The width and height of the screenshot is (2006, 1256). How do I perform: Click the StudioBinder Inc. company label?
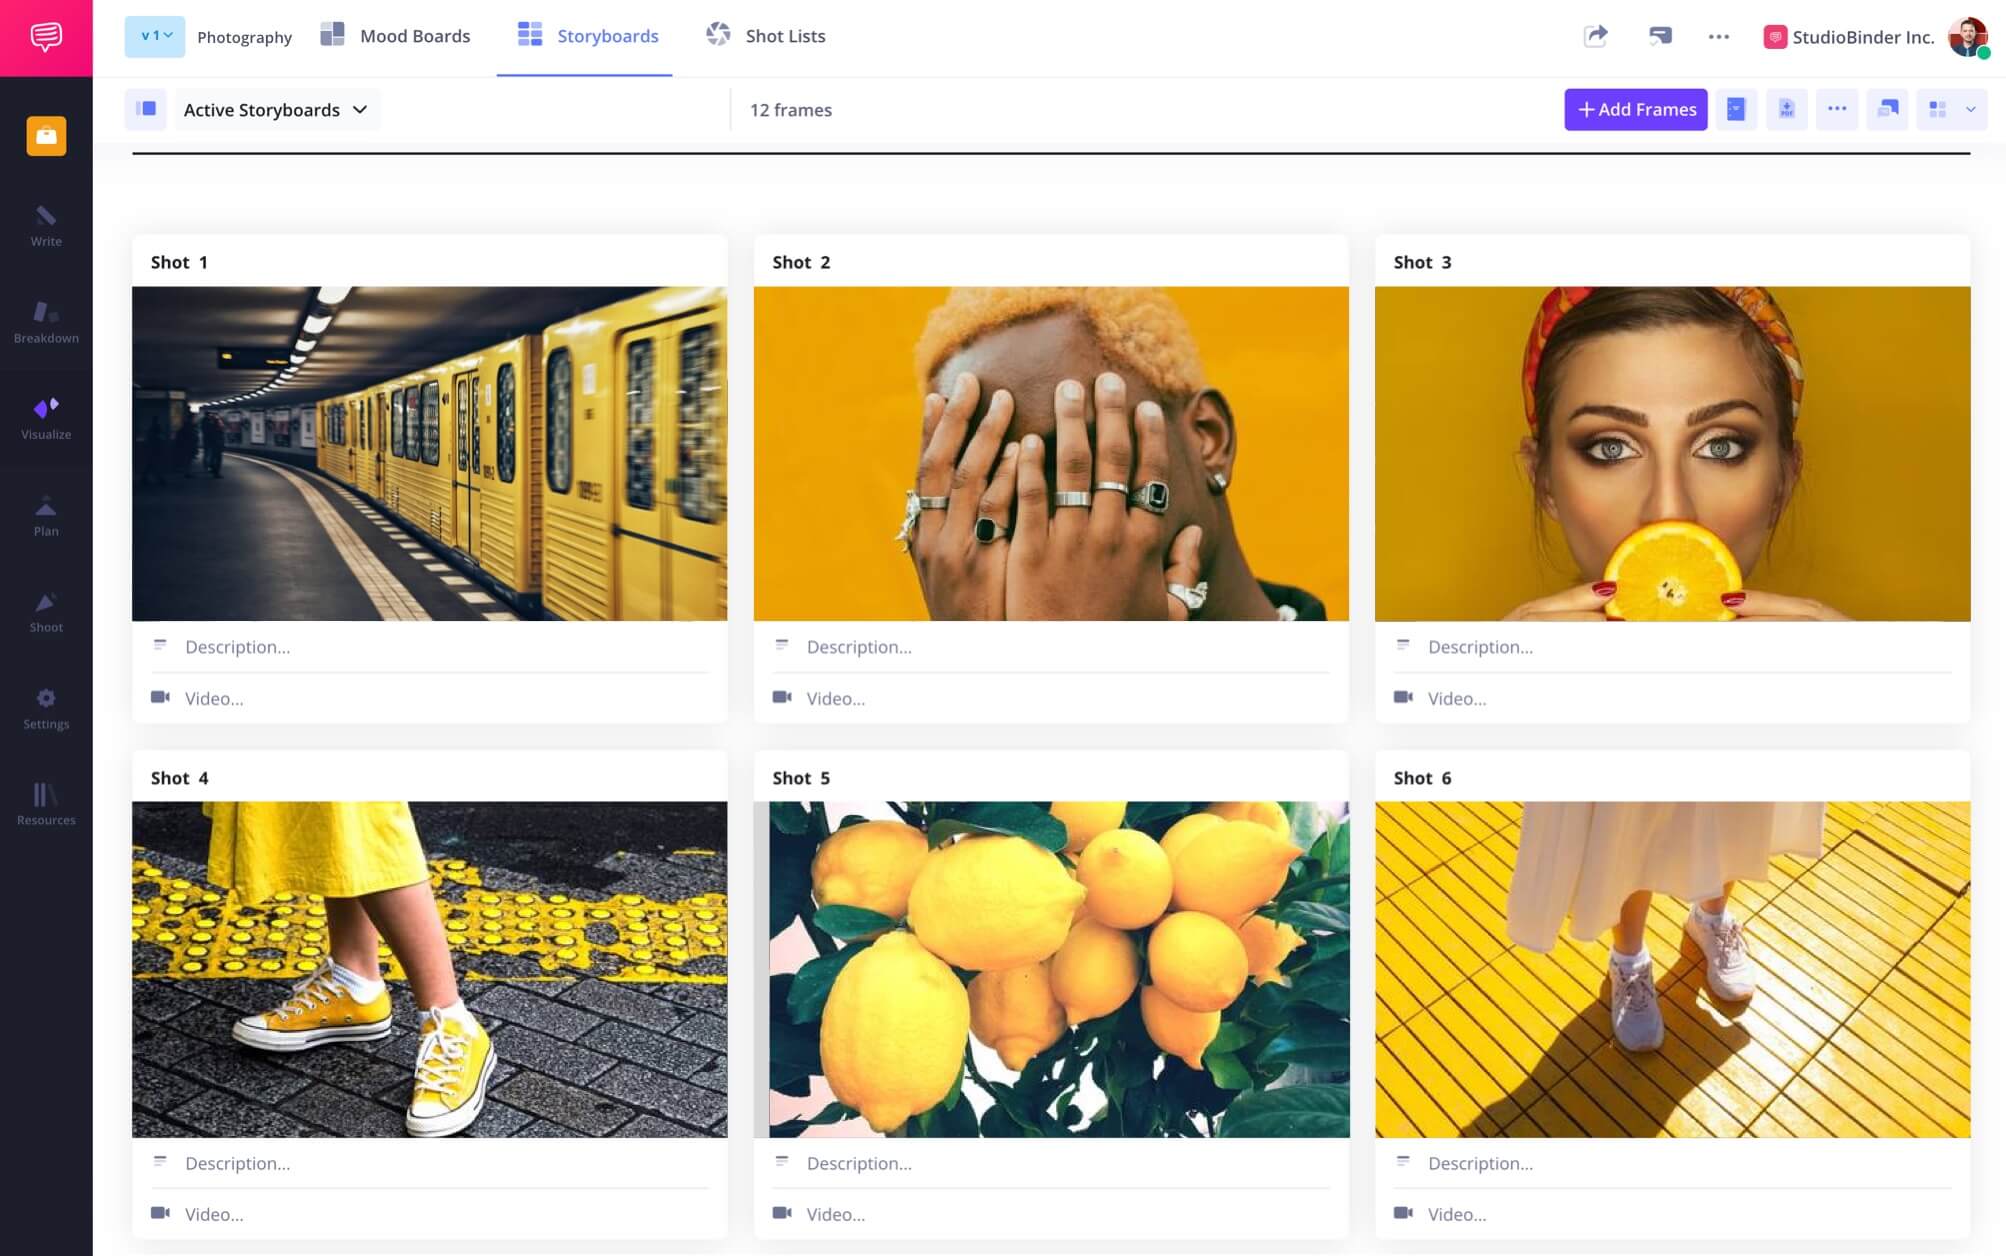point(1863,37)
